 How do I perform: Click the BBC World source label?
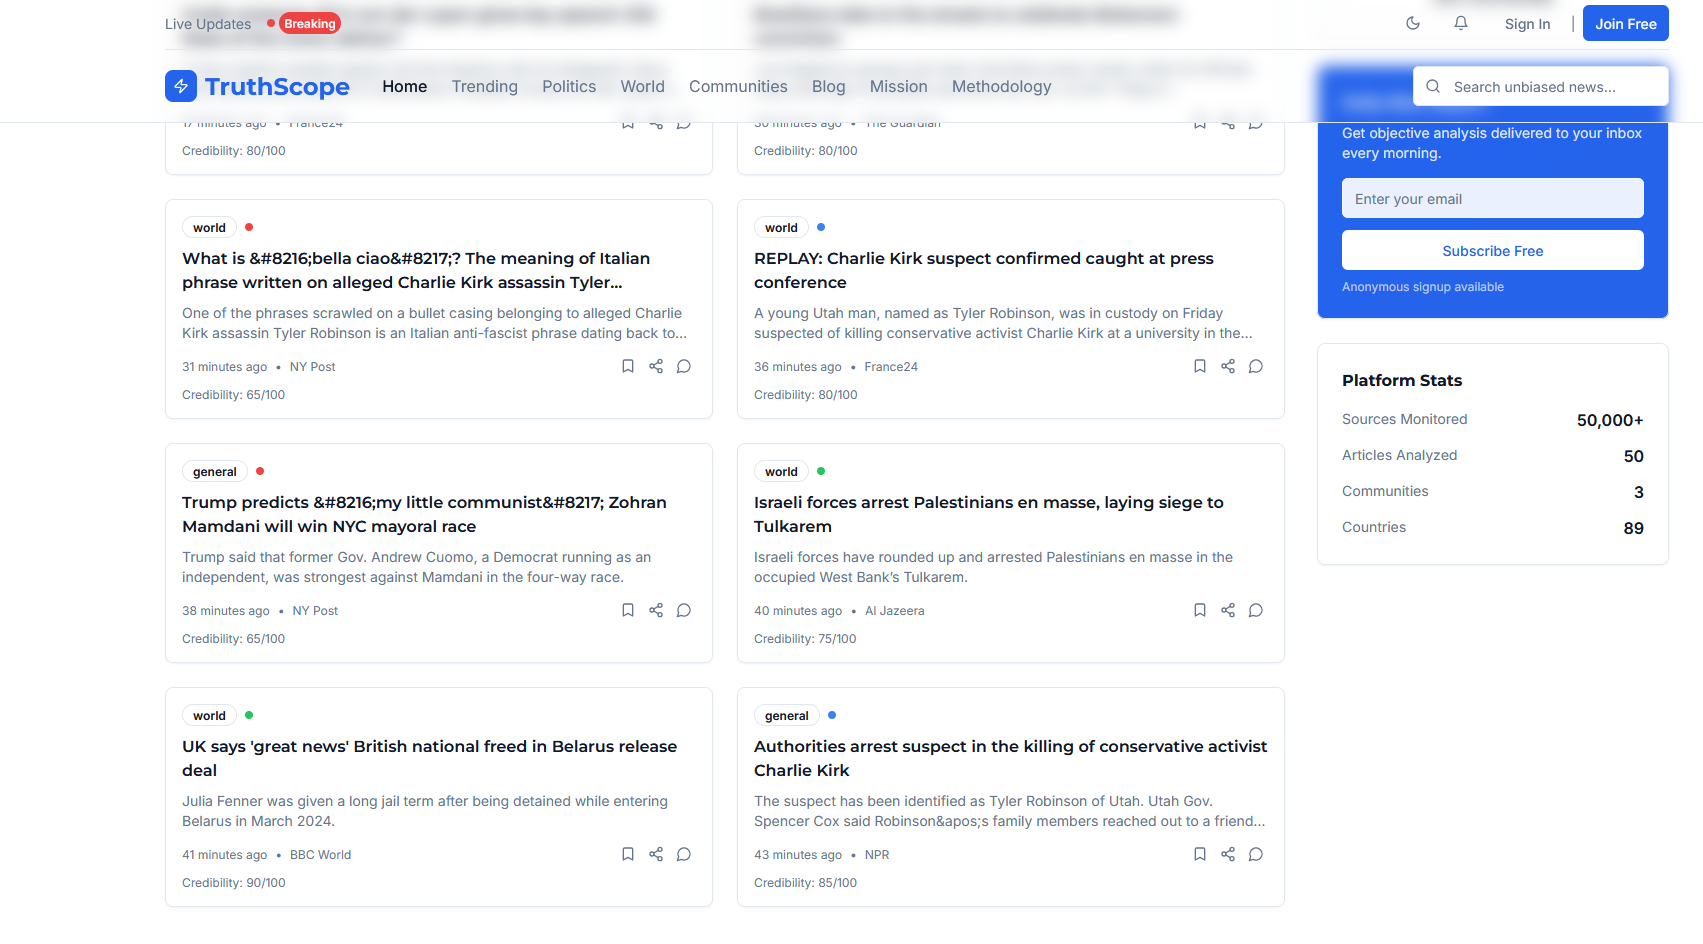click(321, 854)
